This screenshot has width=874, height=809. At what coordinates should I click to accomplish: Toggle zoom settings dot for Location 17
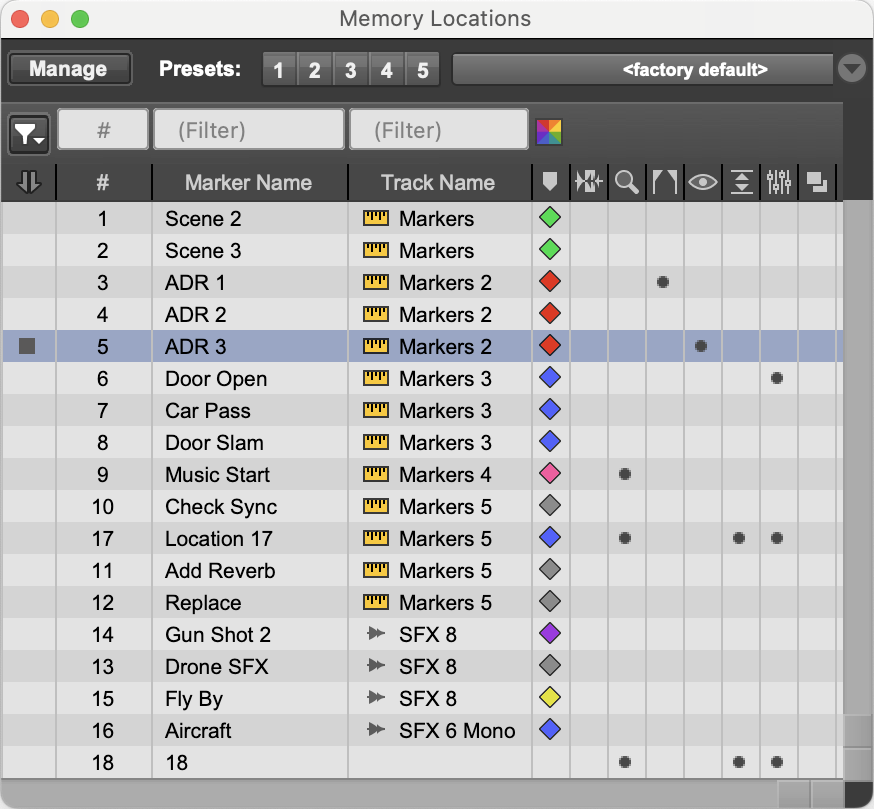(x=625, y=539)
